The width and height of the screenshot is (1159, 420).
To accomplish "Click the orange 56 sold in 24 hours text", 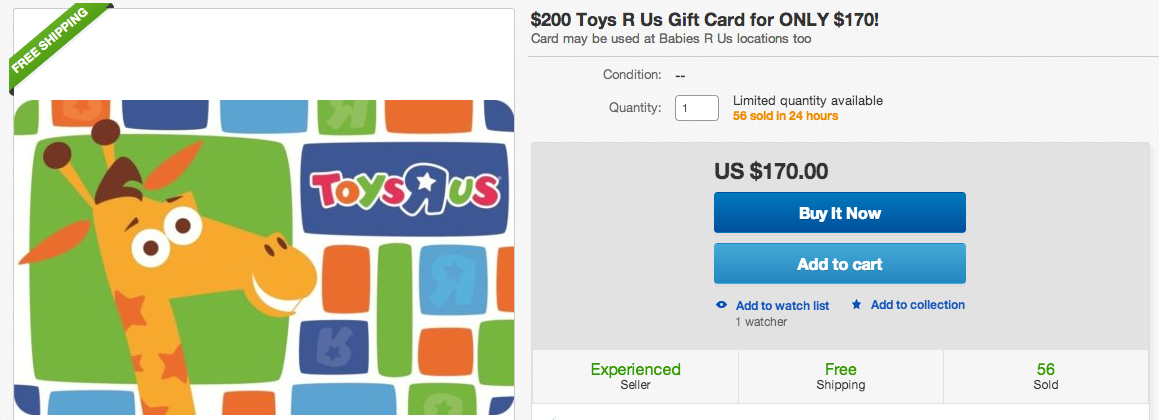I will tap(785, 116).
